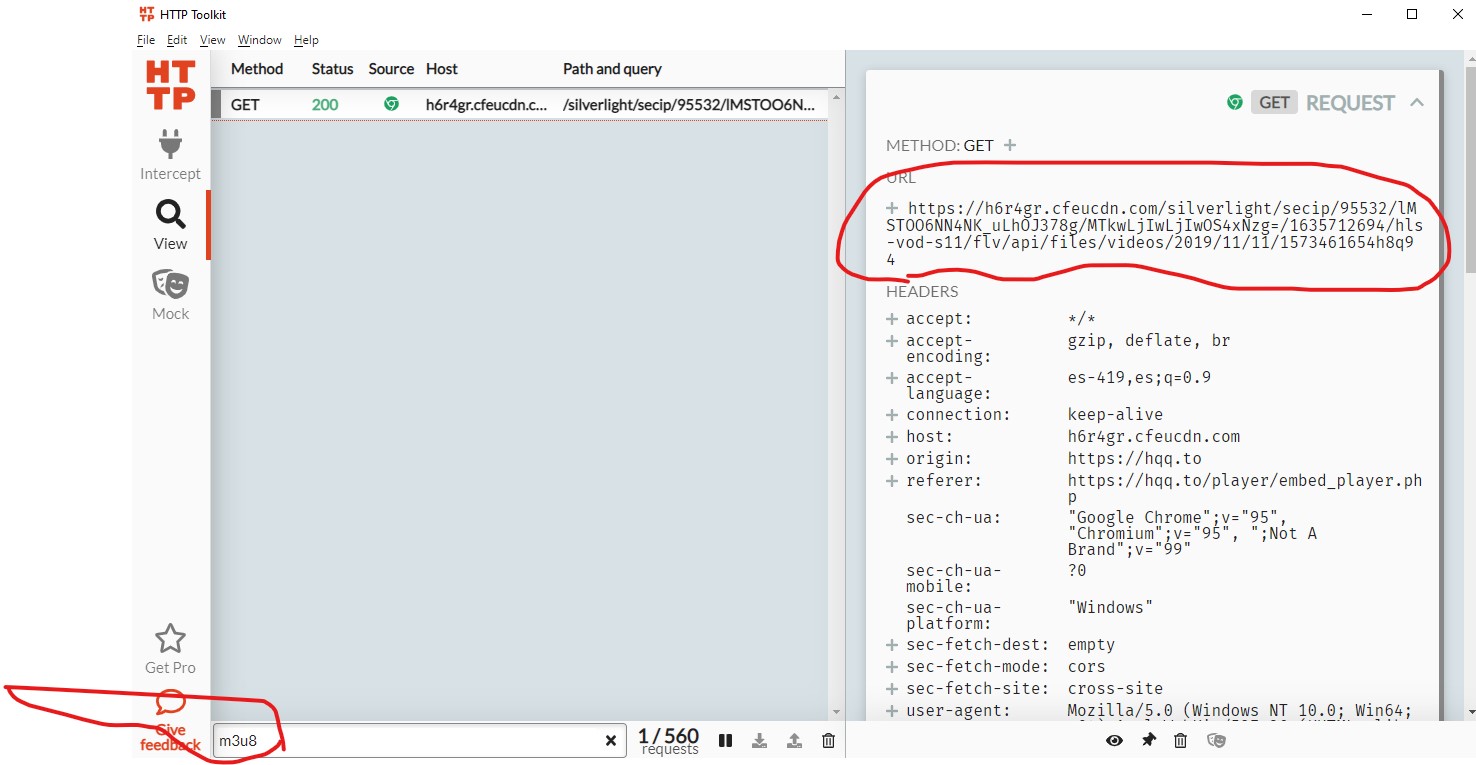The height and width of the screenshot is (765, 1476).
Task: Click the Get Pro star icon
Action: point(170,638)
